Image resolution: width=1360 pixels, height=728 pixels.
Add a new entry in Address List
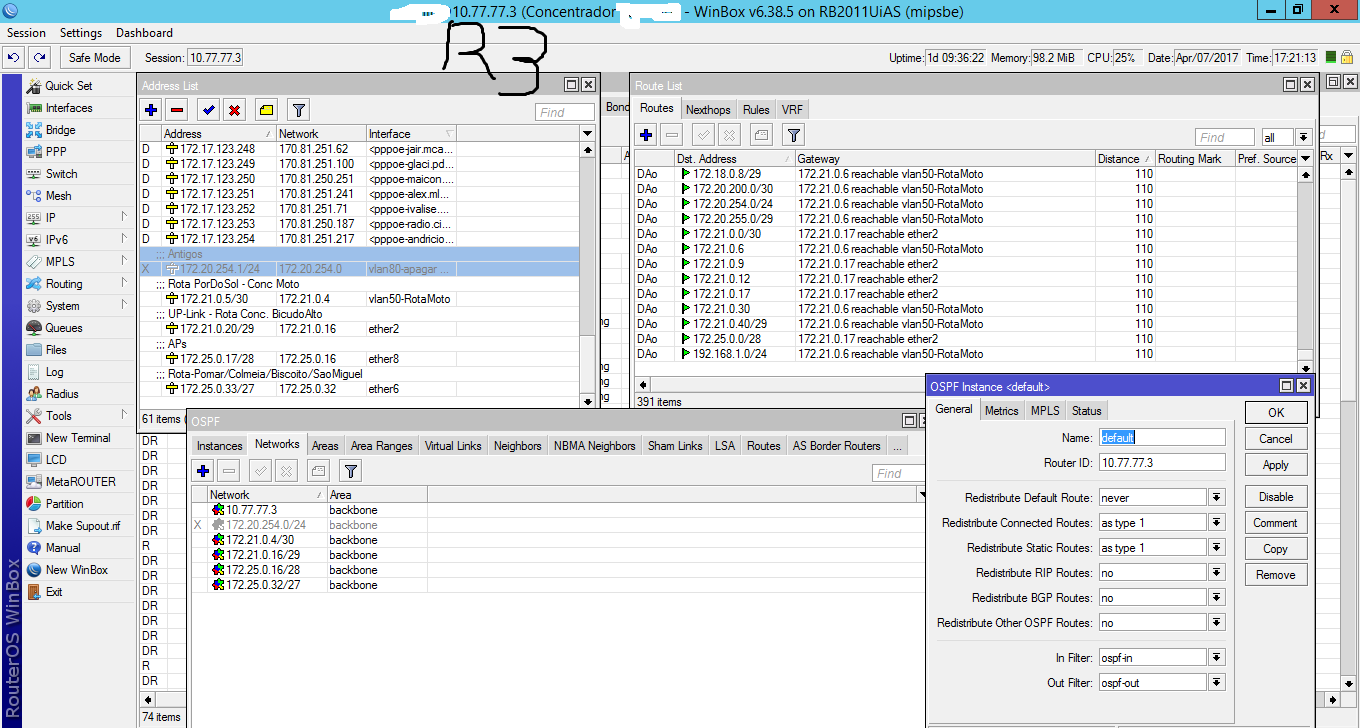click(151, 110)
